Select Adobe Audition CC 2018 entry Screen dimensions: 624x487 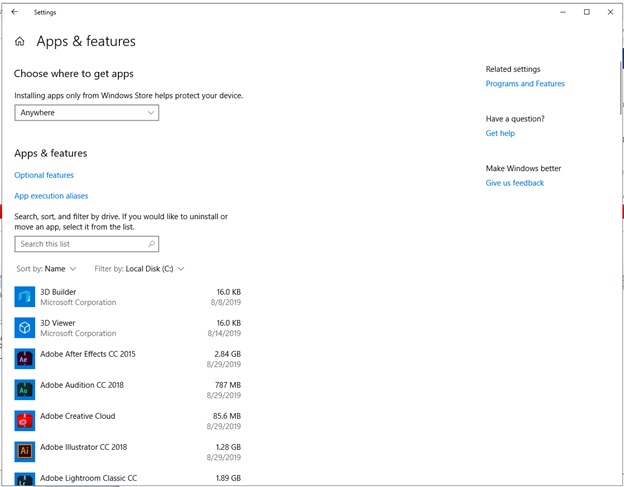[82, 385]
